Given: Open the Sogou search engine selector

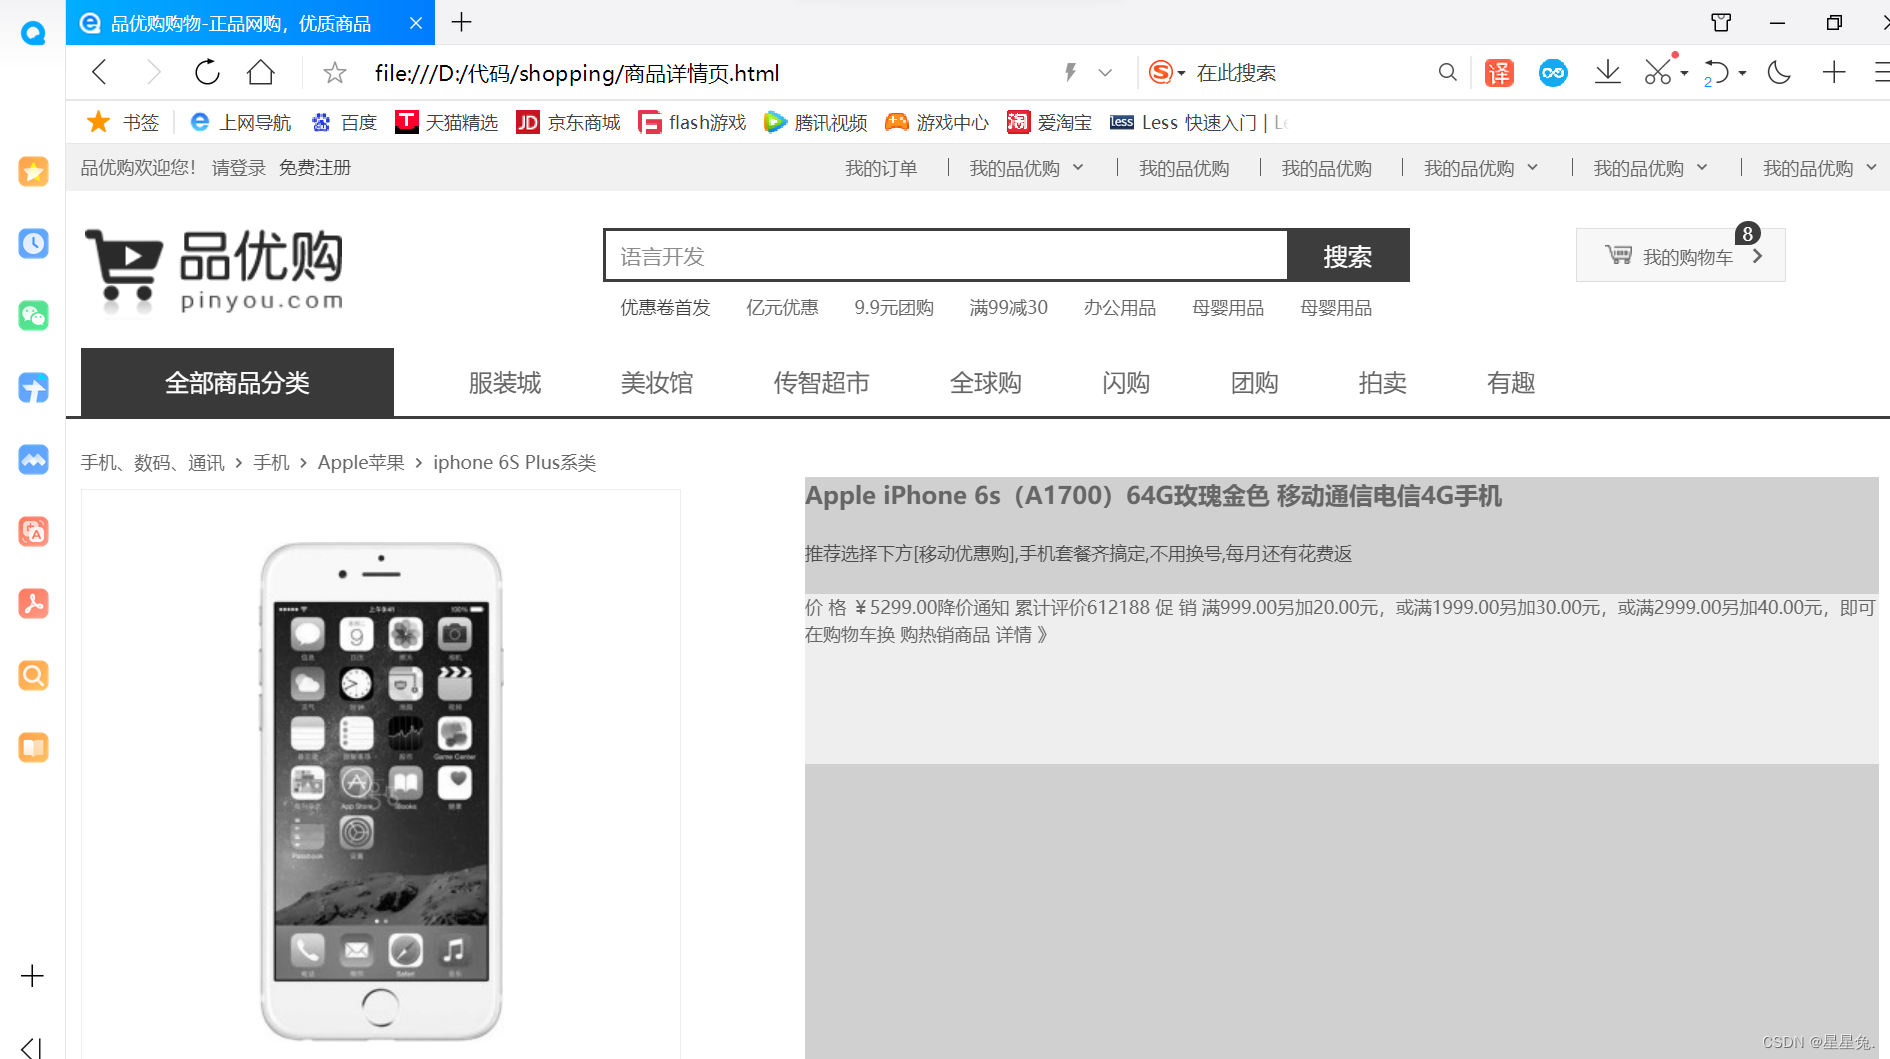Looking at the screenshot, I should pos(1167,72).
